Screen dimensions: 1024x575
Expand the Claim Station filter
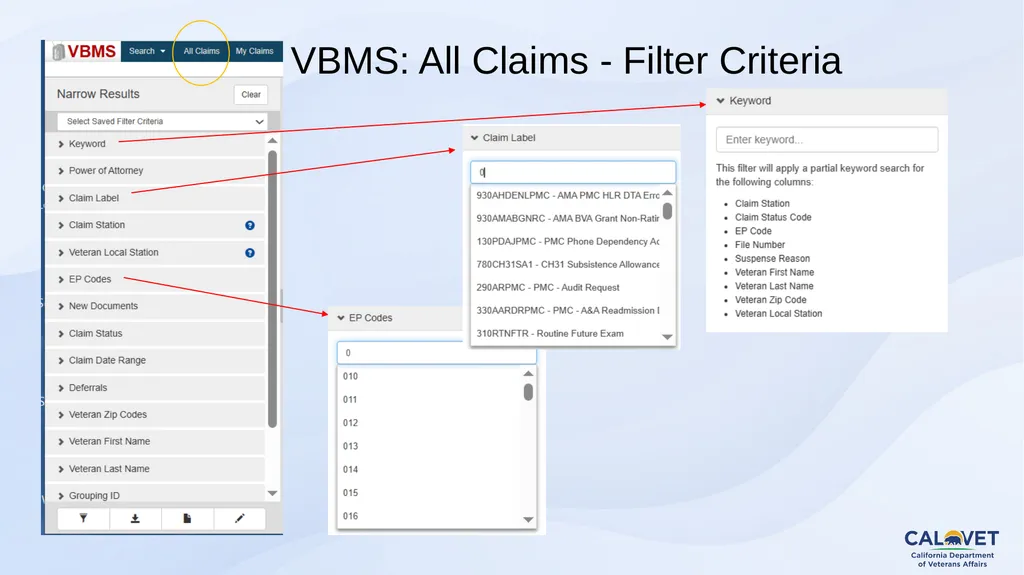(155, 225)
